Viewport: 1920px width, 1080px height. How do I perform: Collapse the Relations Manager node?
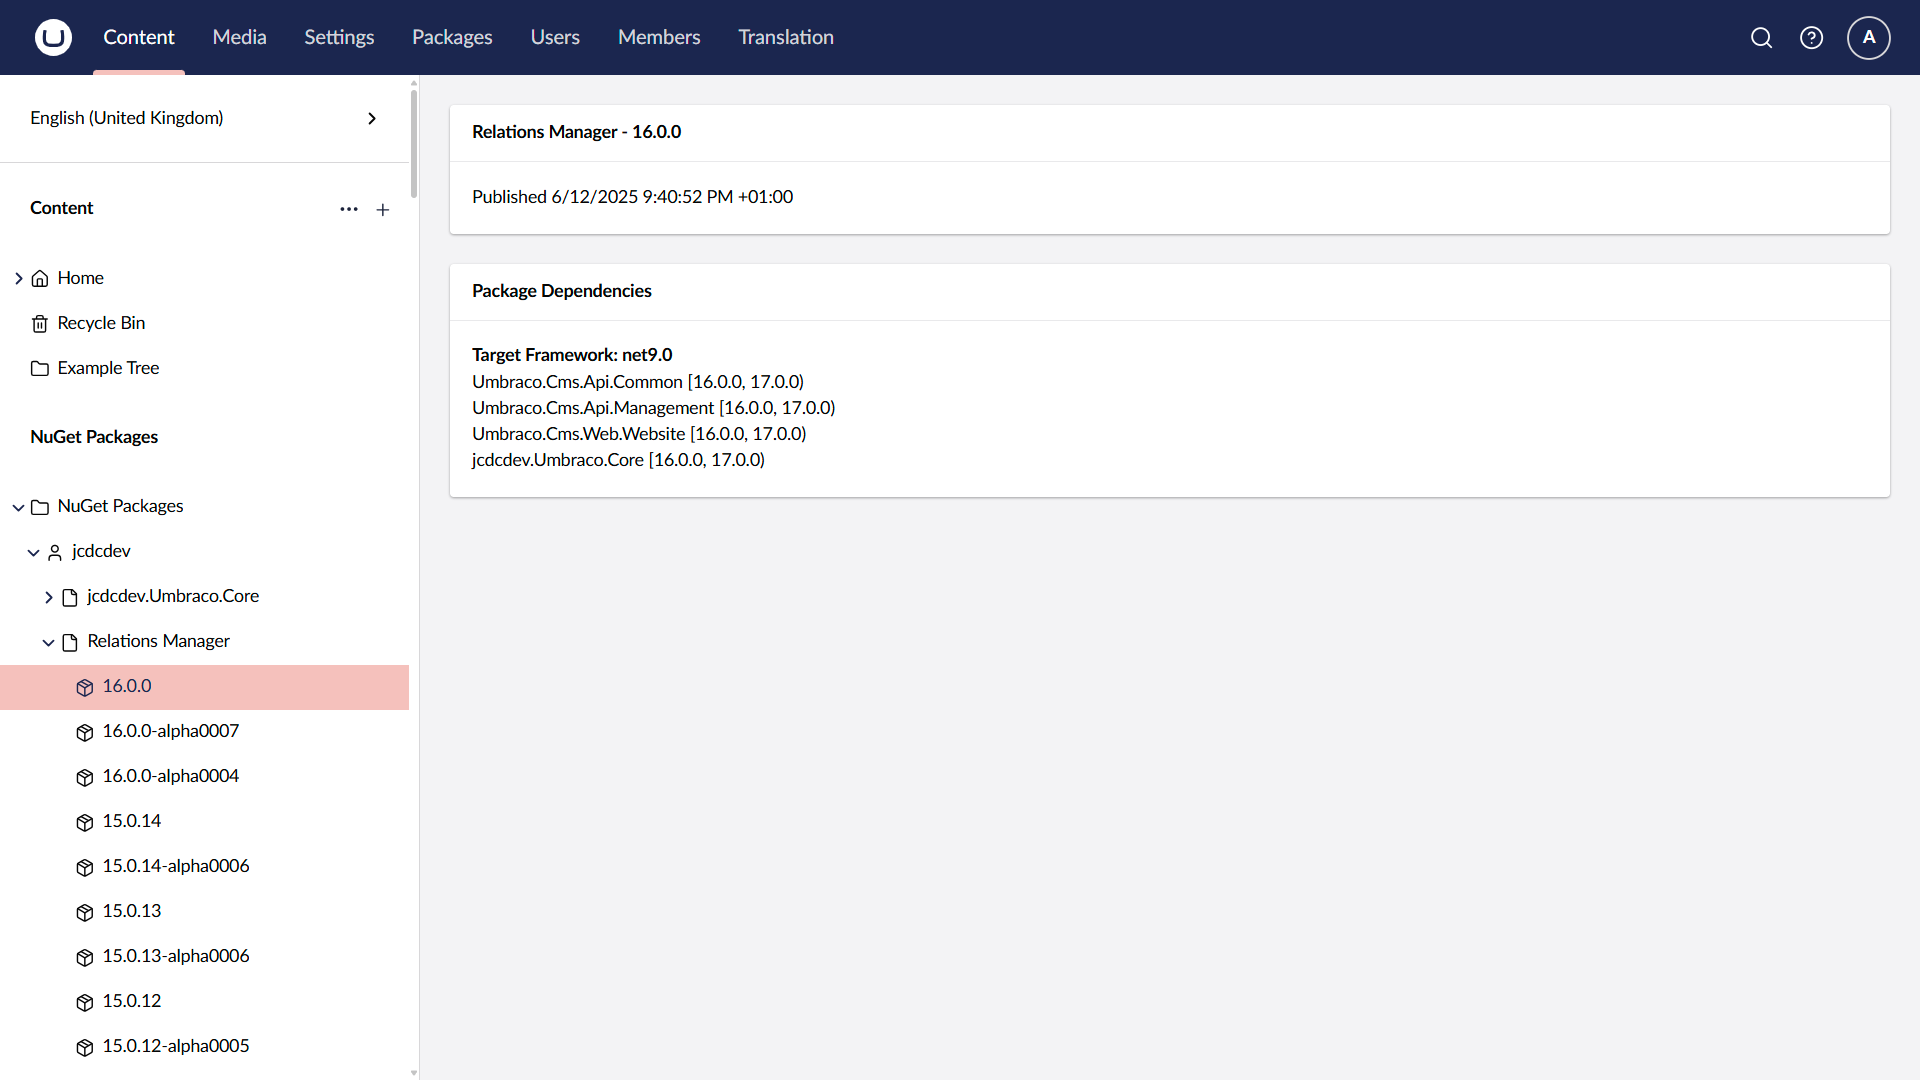pyautogui.click(x=48, y=642)
